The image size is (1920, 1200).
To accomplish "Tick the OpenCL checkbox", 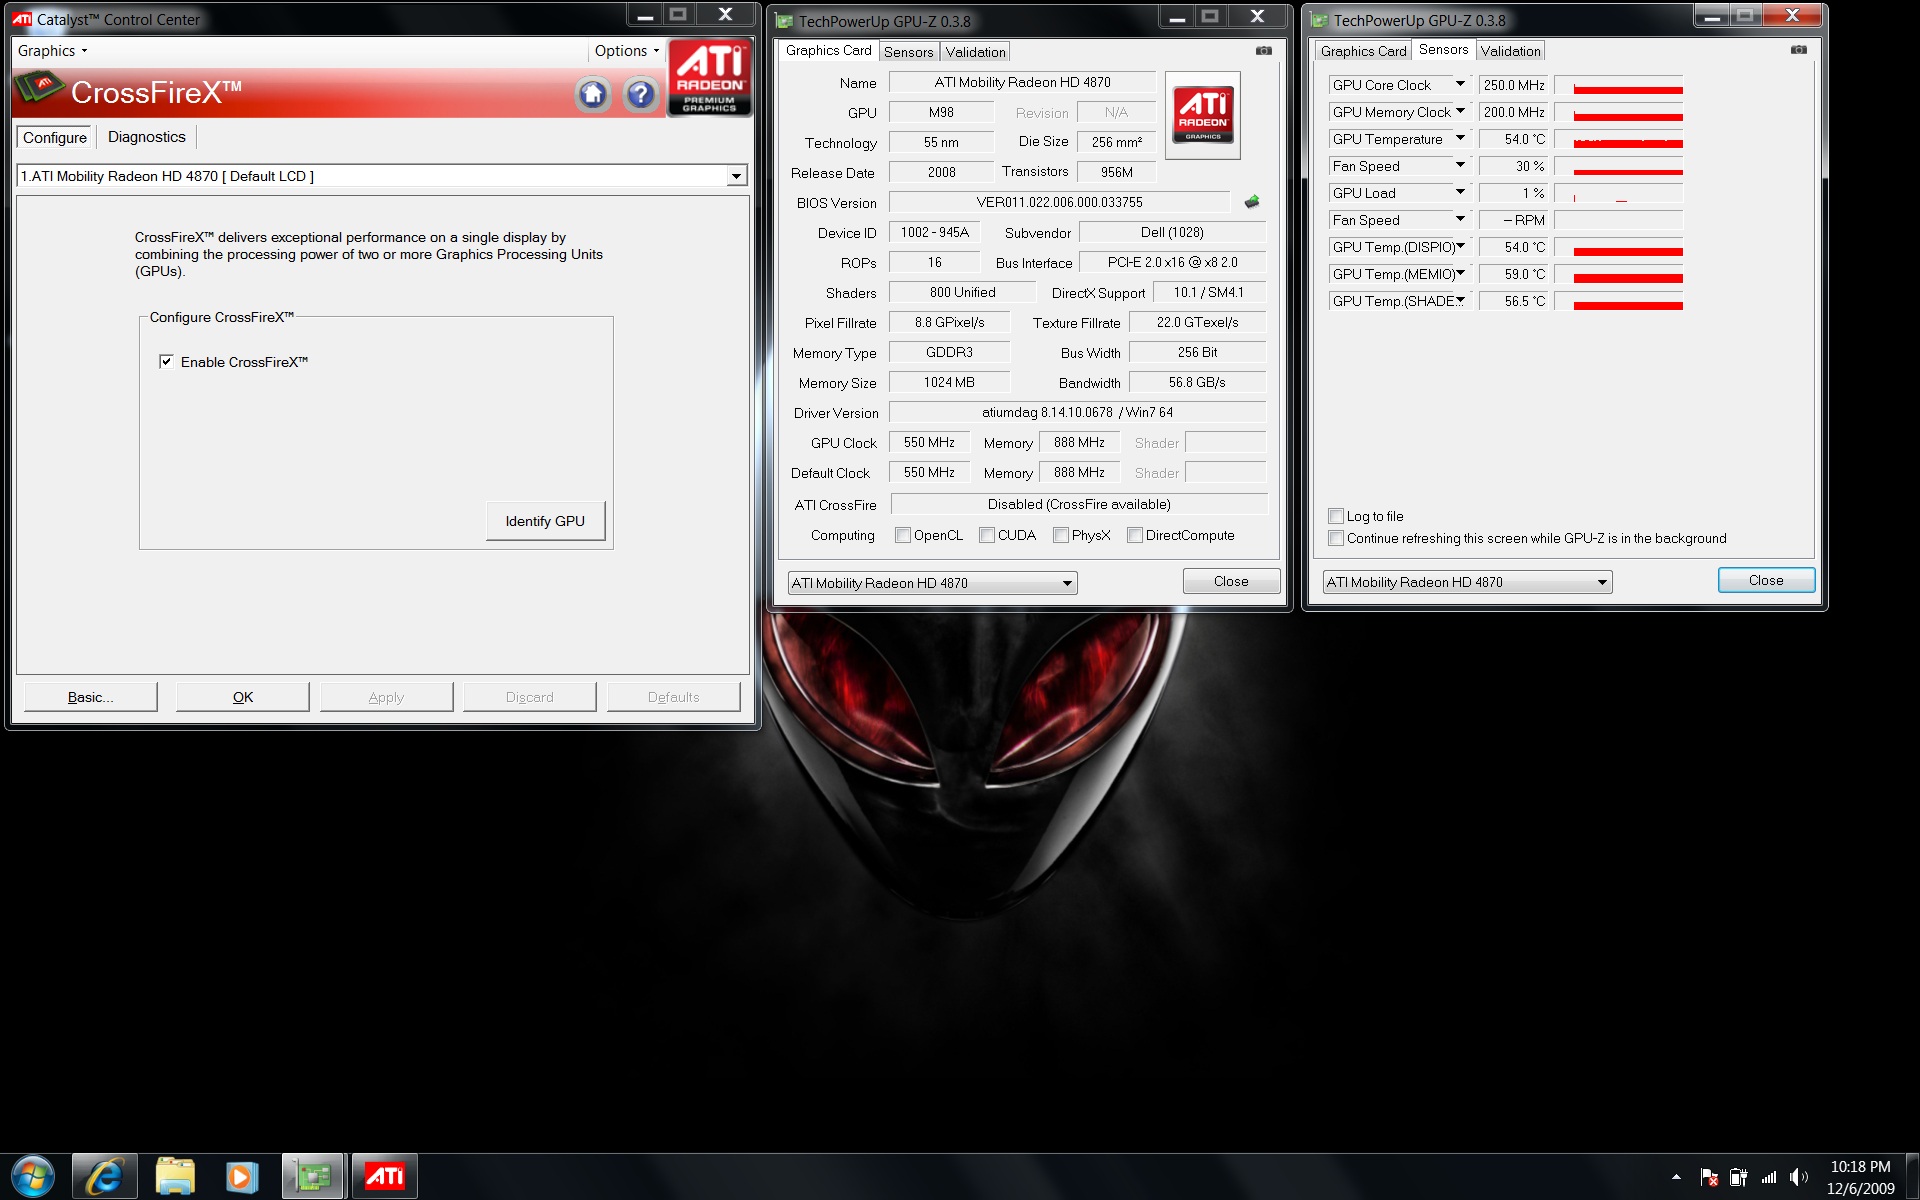I will (903, 535).
